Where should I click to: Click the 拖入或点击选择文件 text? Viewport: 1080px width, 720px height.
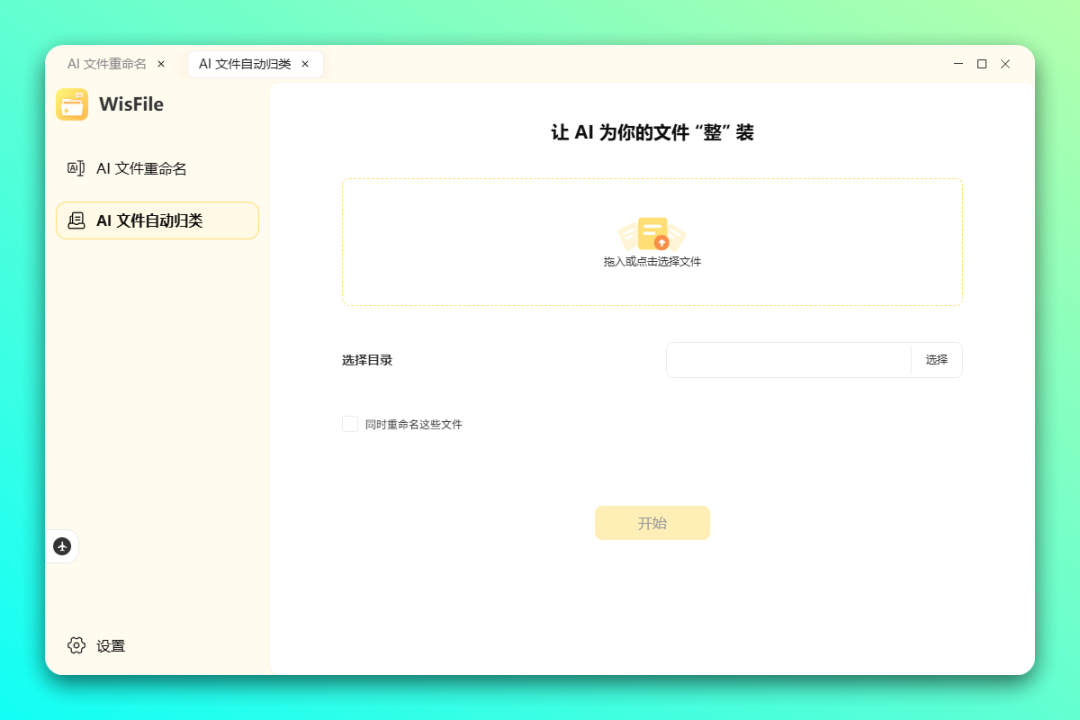click(x=652, y=262)
